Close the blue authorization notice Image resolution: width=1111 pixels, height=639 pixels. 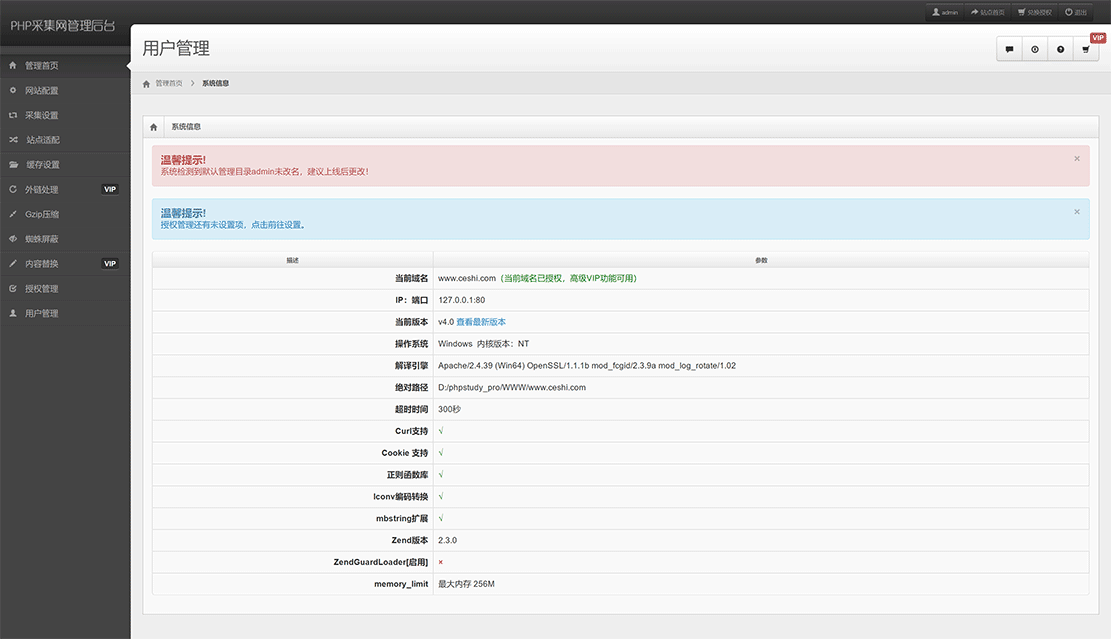[1077, 211]
